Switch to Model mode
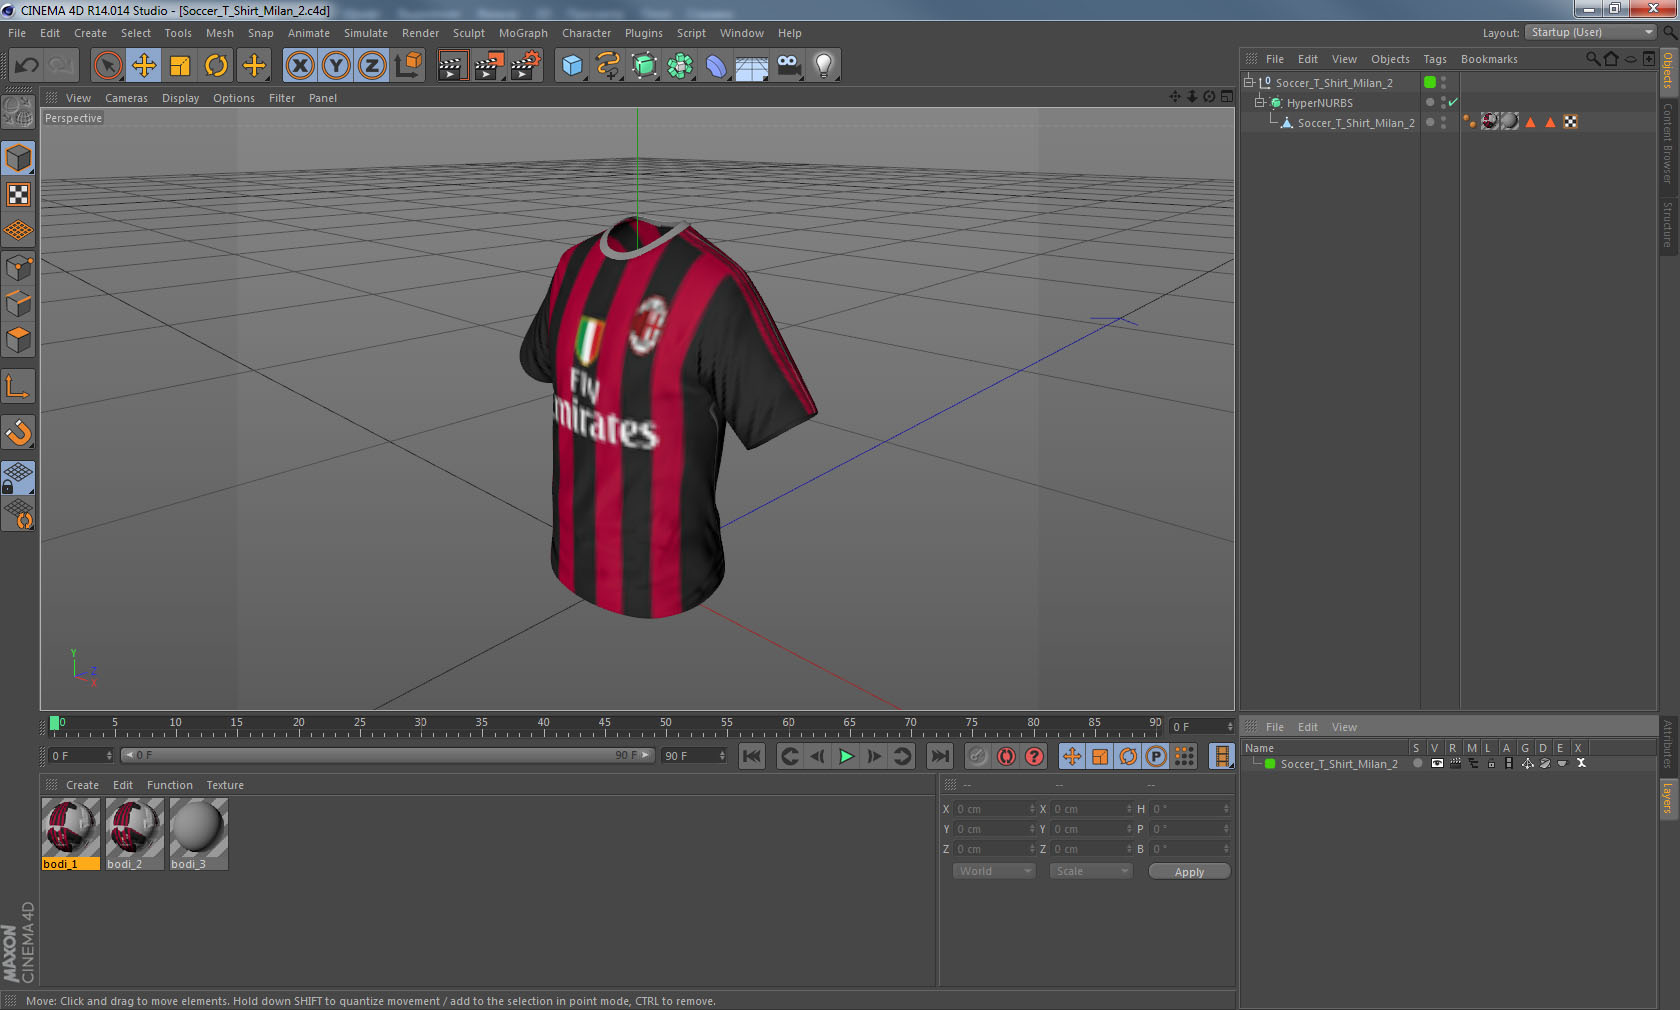The width and height of the screenshot is (1680, 1010). [x=18, y=158]
